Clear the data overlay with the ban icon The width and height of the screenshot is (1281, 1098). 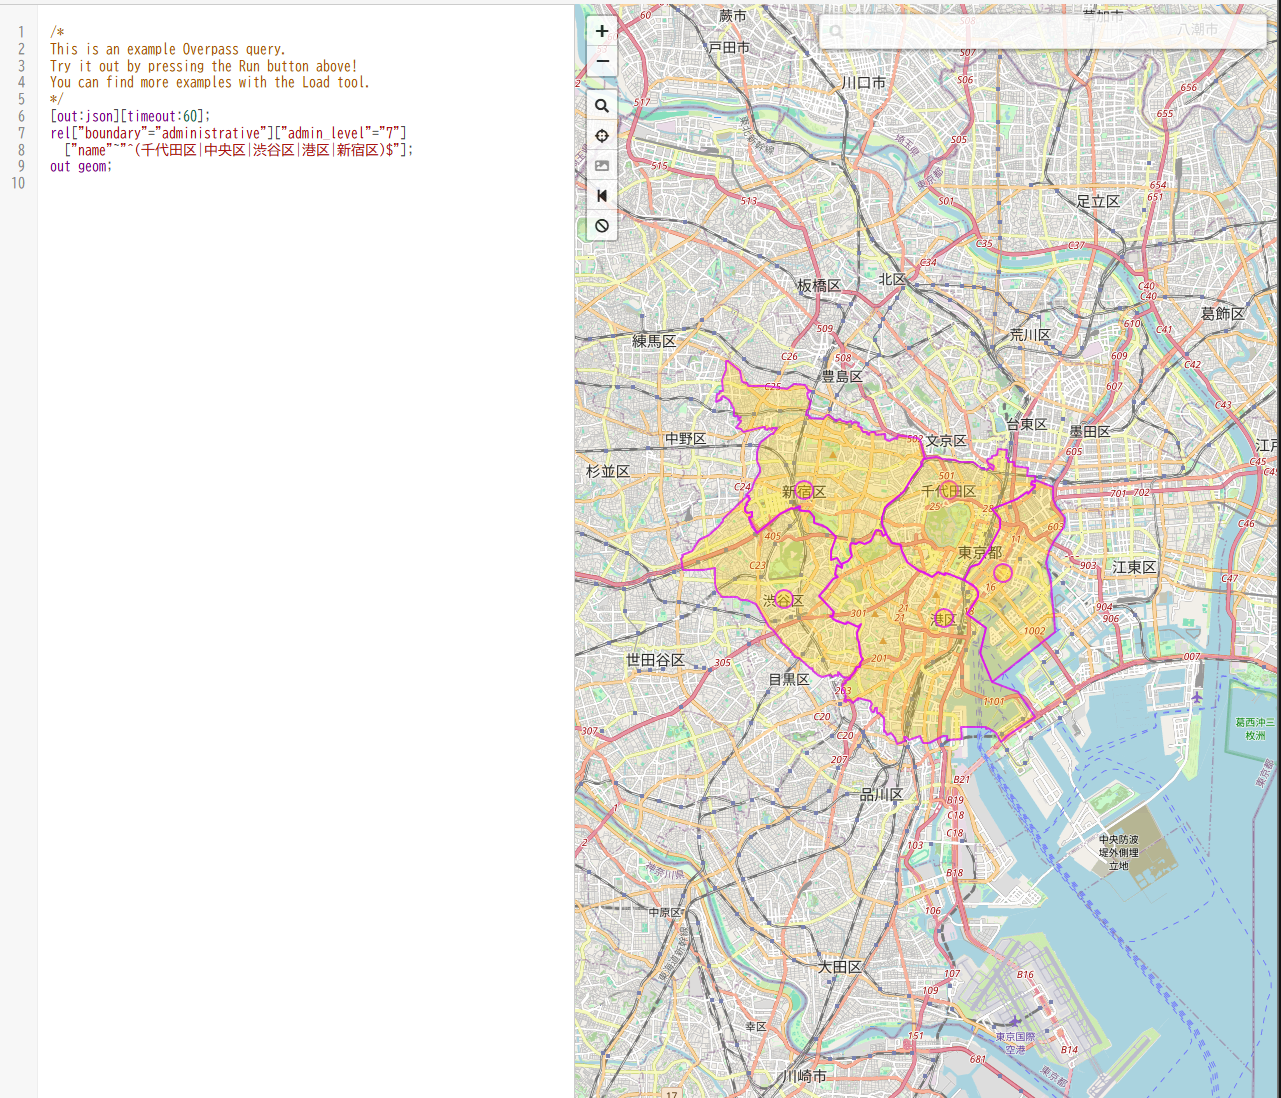pyautogui.click(x=602, y=226)
